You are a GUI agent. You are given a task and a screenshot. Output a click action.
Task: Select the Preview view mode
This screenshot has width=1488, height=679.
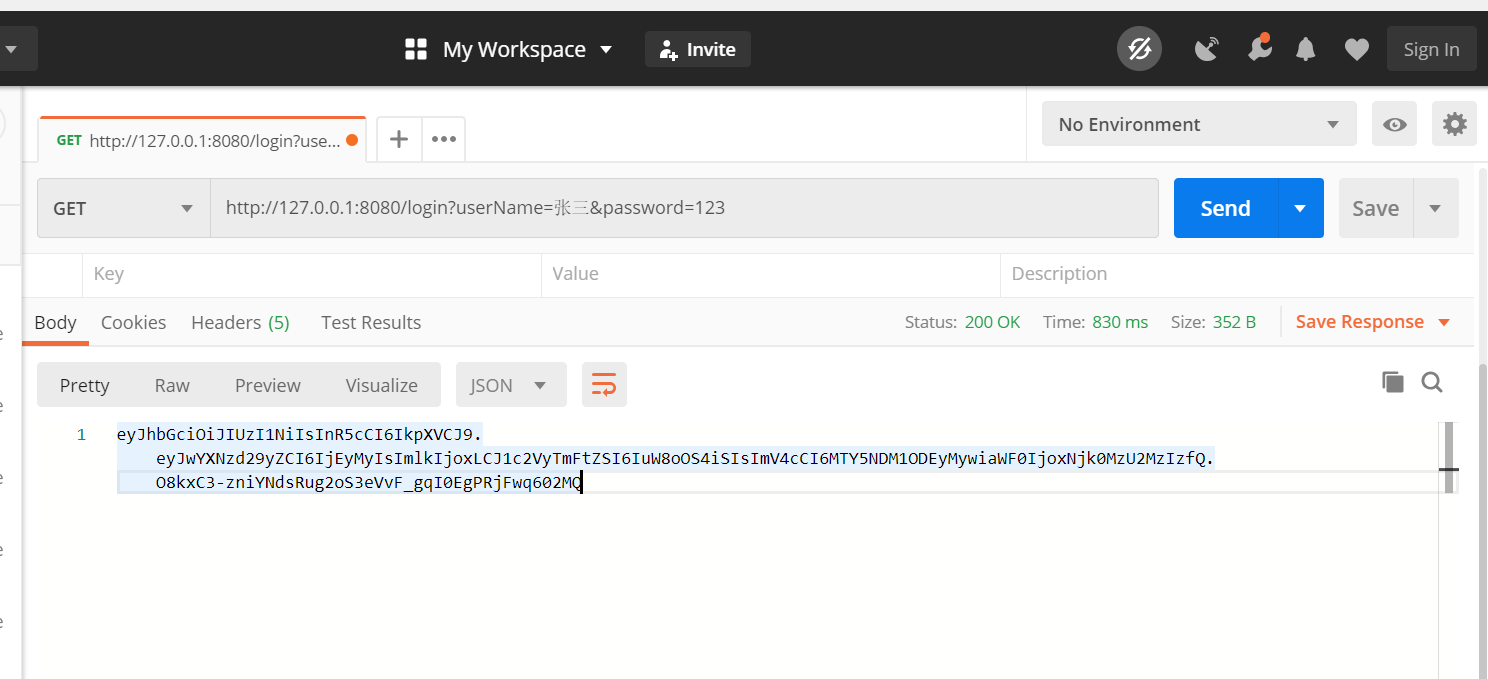[x=267, y=385]
